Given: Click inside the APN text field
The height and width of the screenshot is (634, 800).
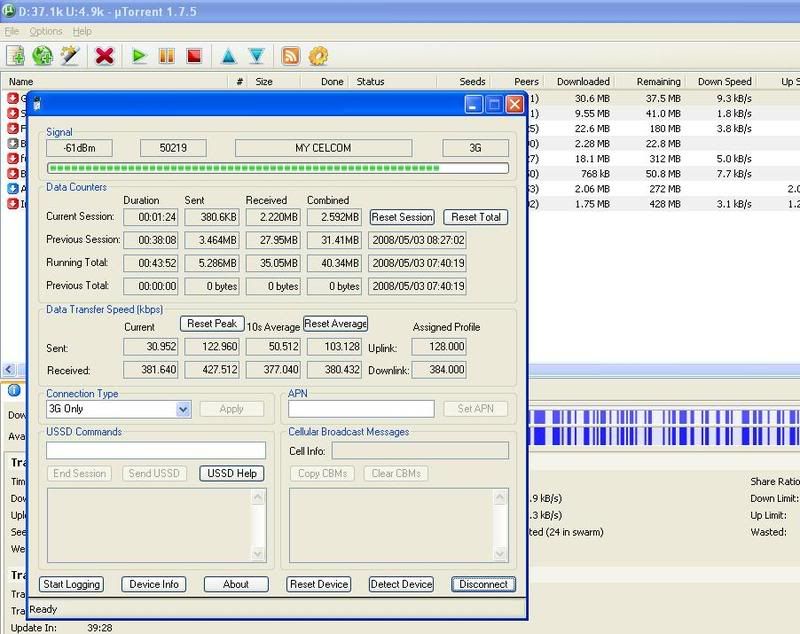Looking at the screenshot, I should [361, 409].
